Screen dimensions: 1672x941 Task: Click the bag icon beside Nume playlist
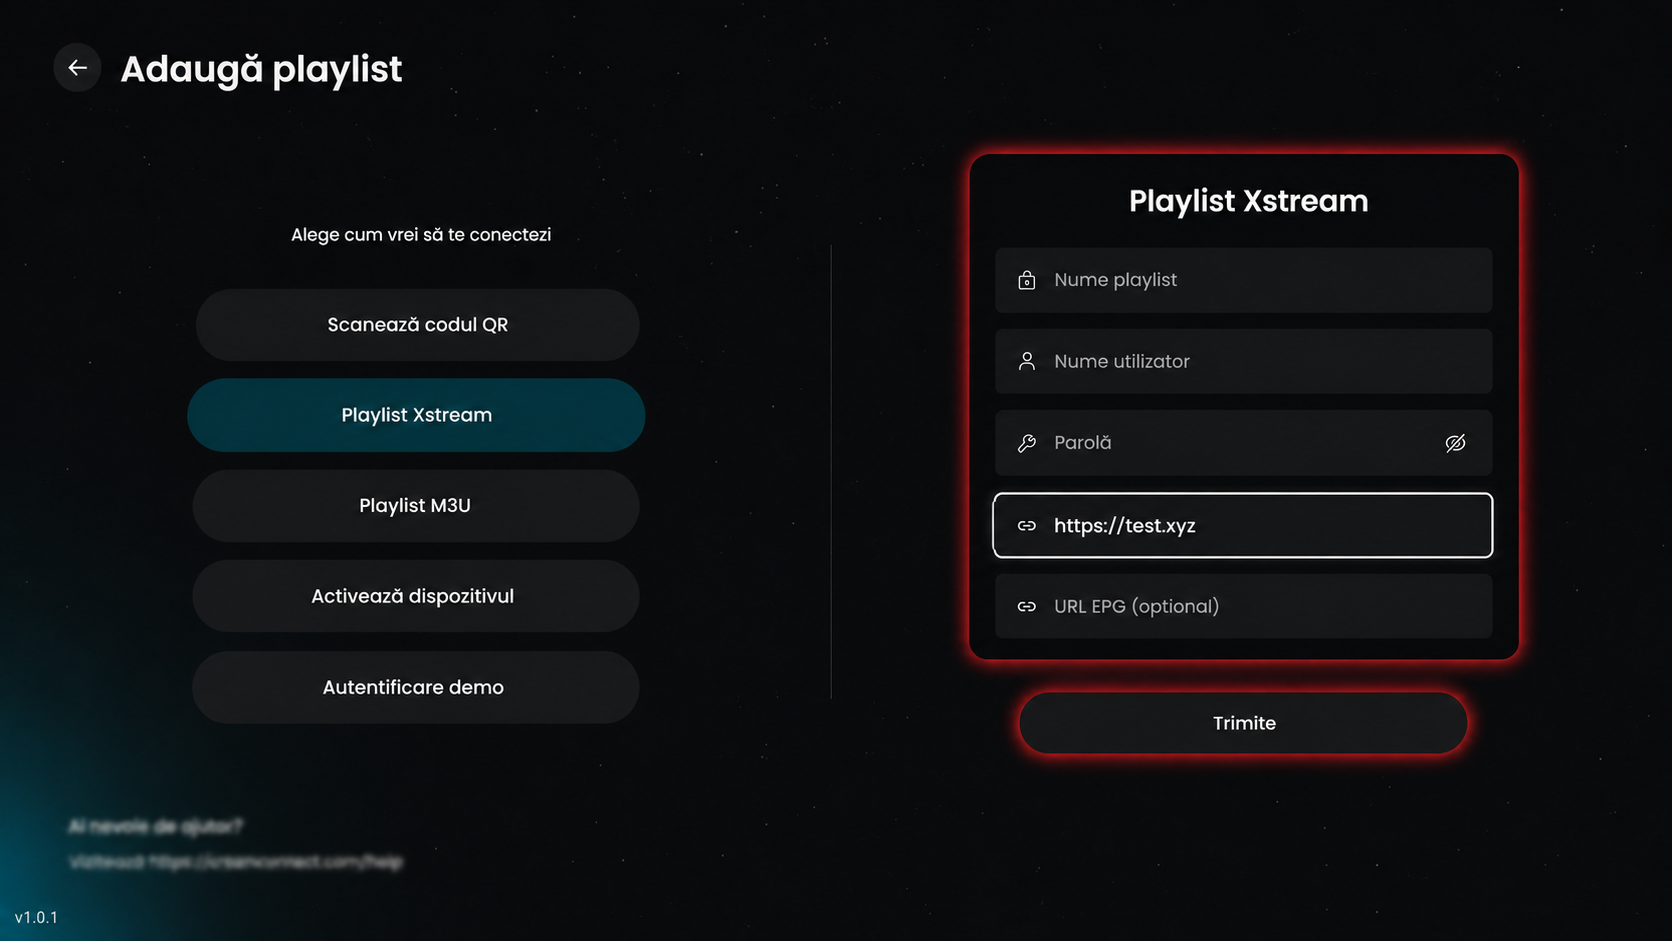[1026, 280]
